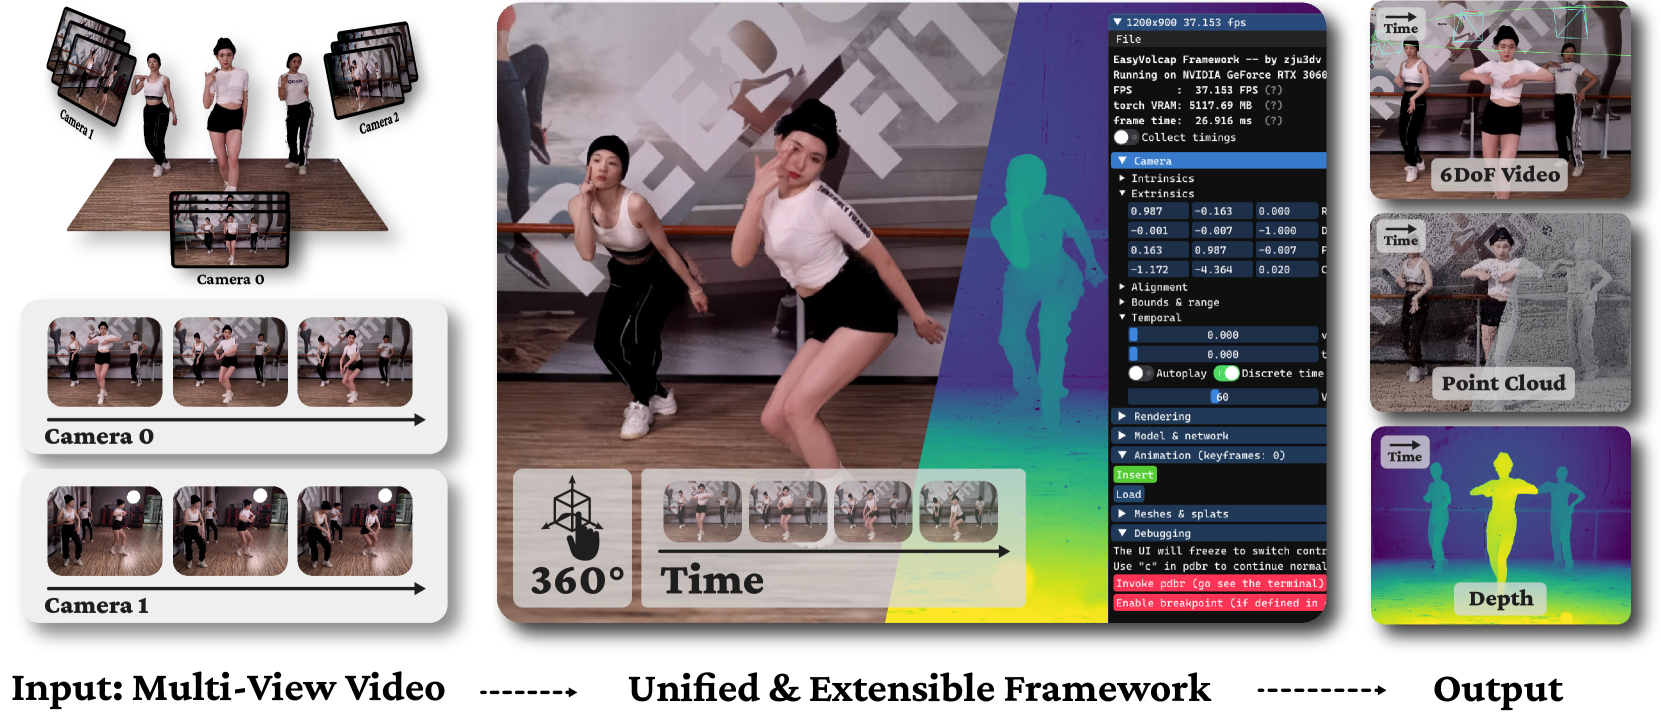Click the 'Running on NVIDIA GeForce RTX 3060' line
This screenshot has width=1661, height=720.
coord(1220,75)
